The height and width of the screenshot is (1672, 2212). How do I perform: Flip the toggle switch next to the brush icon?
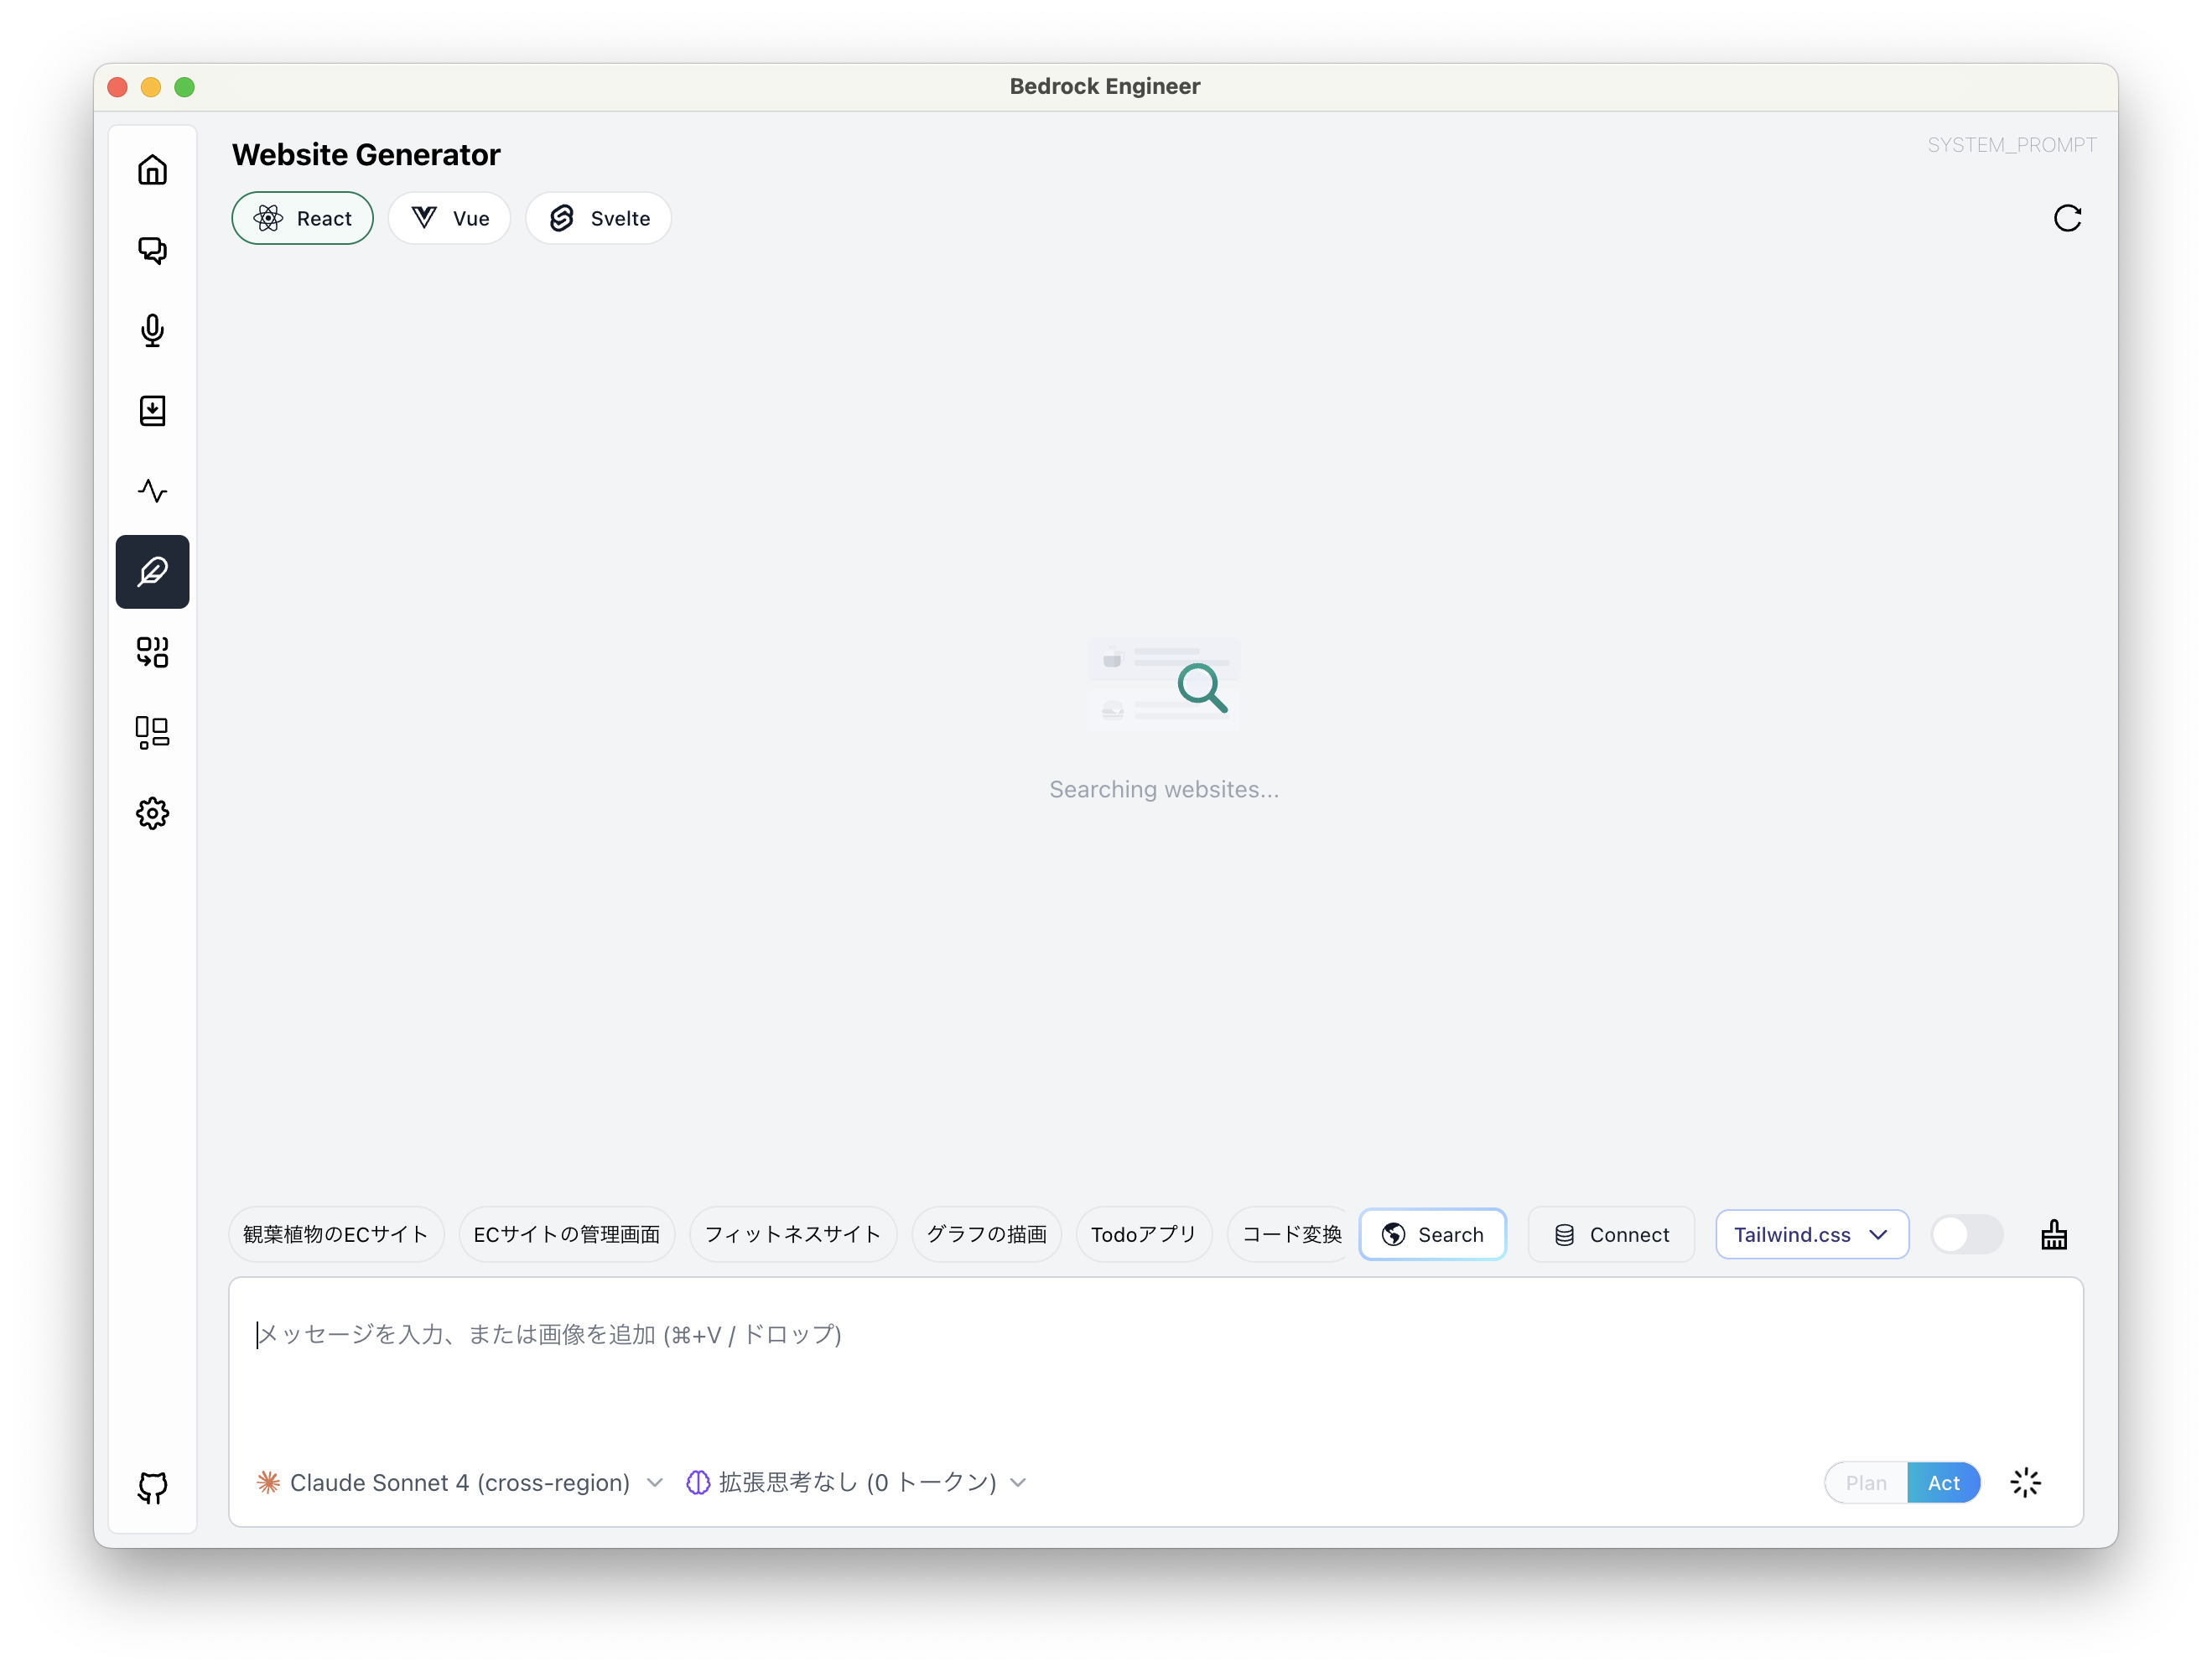point(1966,1234)
